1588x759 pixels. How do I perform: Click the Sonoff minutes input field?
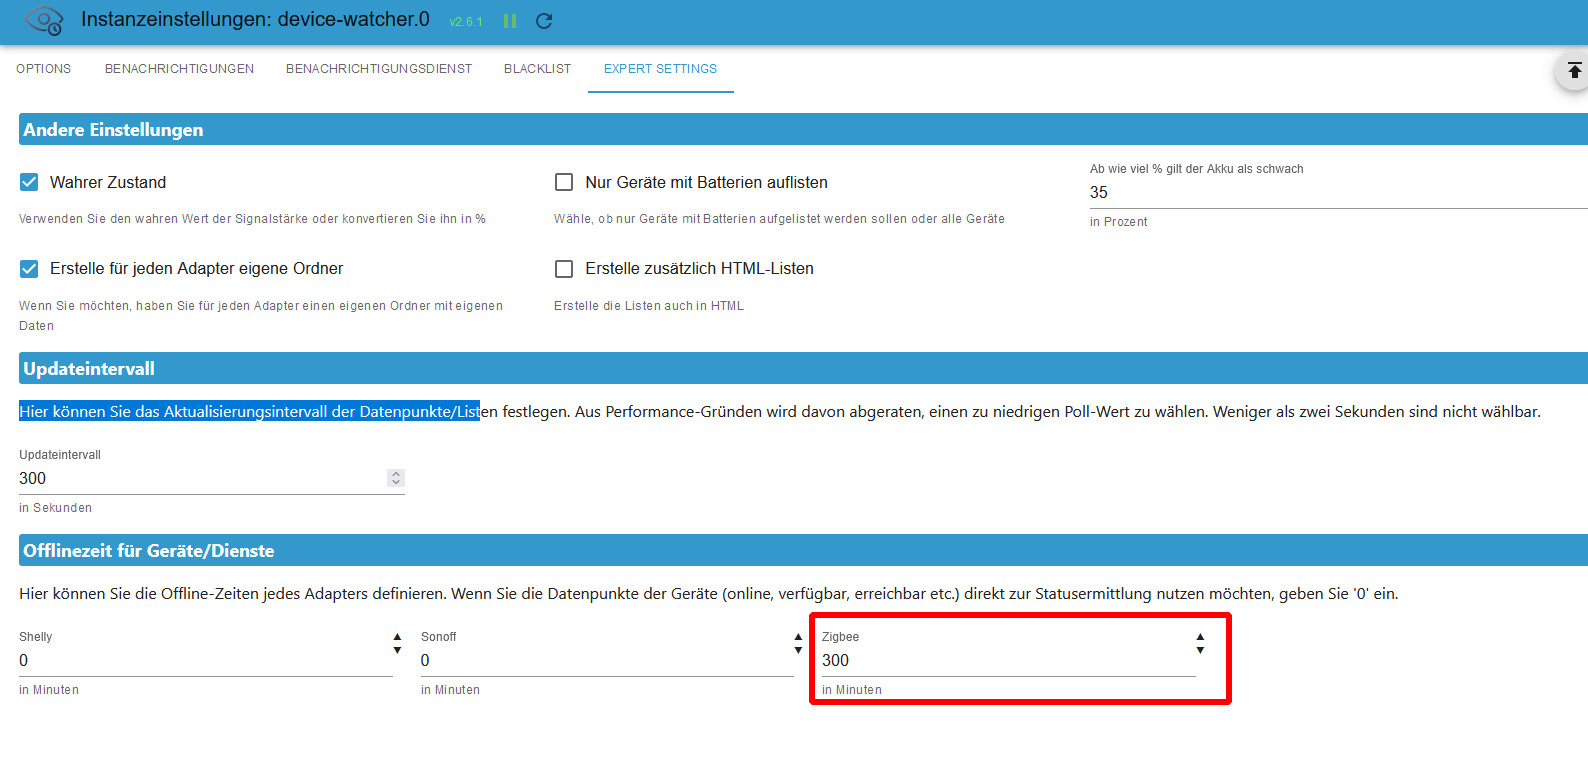coord(606,661)
